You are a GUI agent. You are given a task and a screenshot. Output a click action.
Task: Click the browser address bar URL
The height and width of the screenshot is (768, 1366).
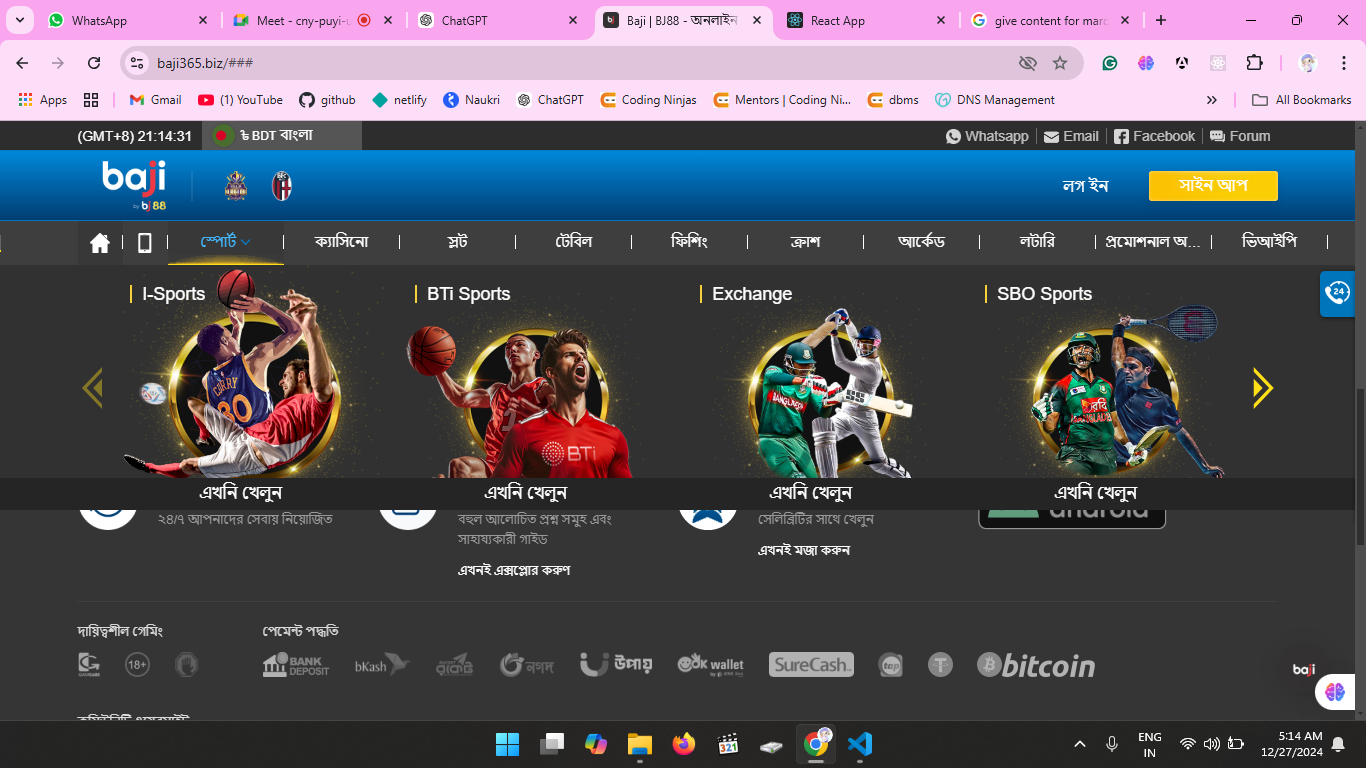click(205, 63)
